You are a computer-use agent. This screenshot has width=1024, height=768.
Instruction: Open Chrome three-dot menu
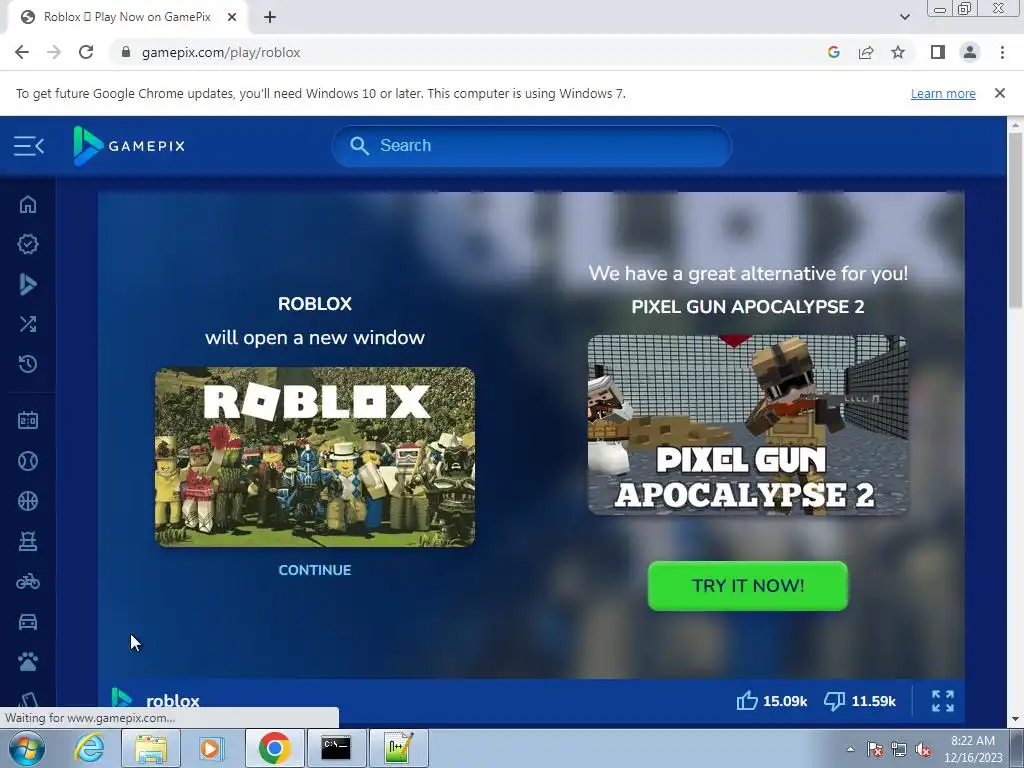(x=1002, y=52)
